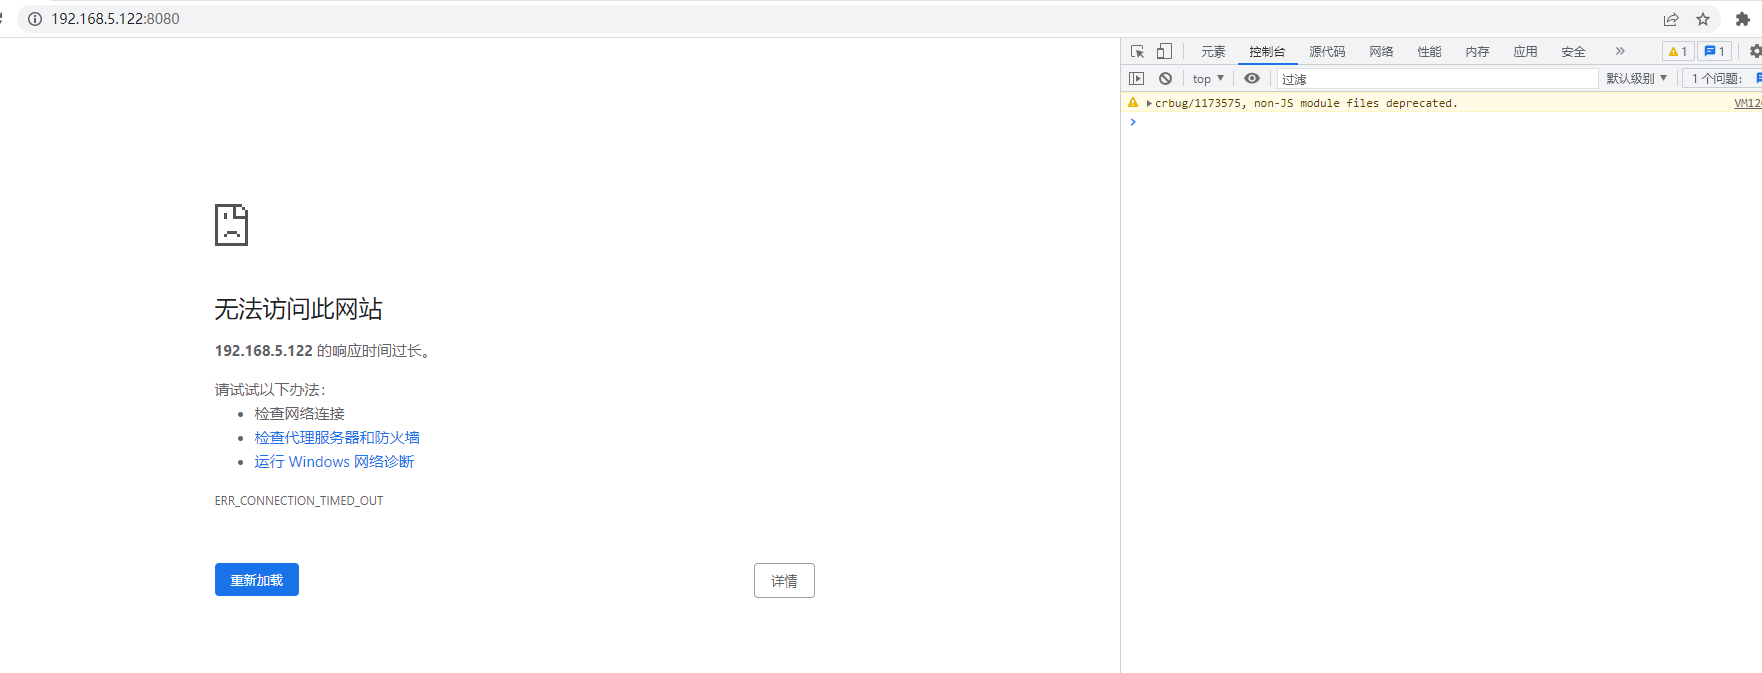Image resolution: width=1762 pixels, height=673 pixels.
Task: Show the console sidebar panel icon
Action: pos(1136,78)
